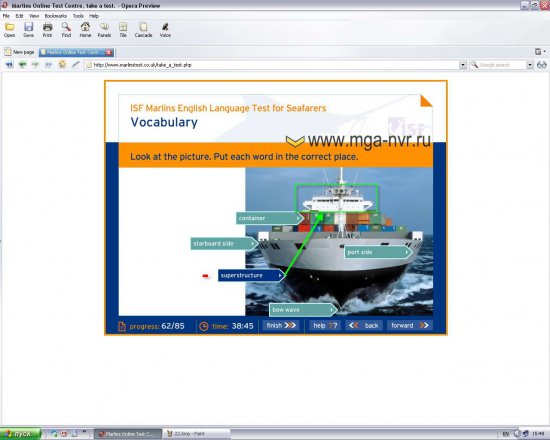Open the address bar history dropdown
Viewport: 550px width, 440px height.
463,65
